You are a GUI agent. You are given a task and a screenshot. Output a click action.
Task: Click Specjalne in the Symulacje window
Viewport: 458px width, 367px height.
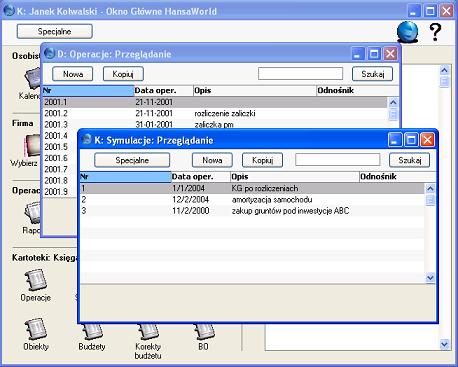(x=132, y=160)
